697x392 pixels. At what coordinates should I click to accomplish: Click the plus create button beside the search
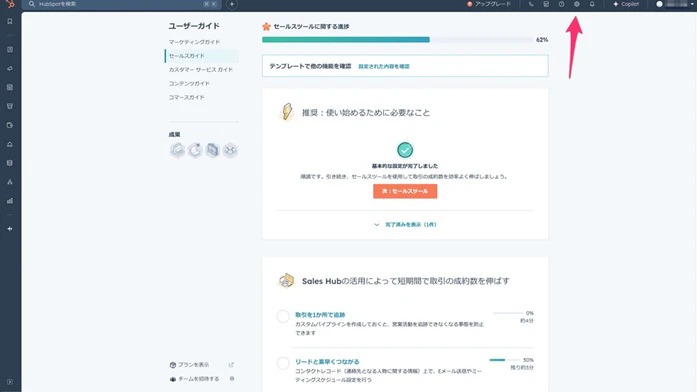(x=232, y=4)
